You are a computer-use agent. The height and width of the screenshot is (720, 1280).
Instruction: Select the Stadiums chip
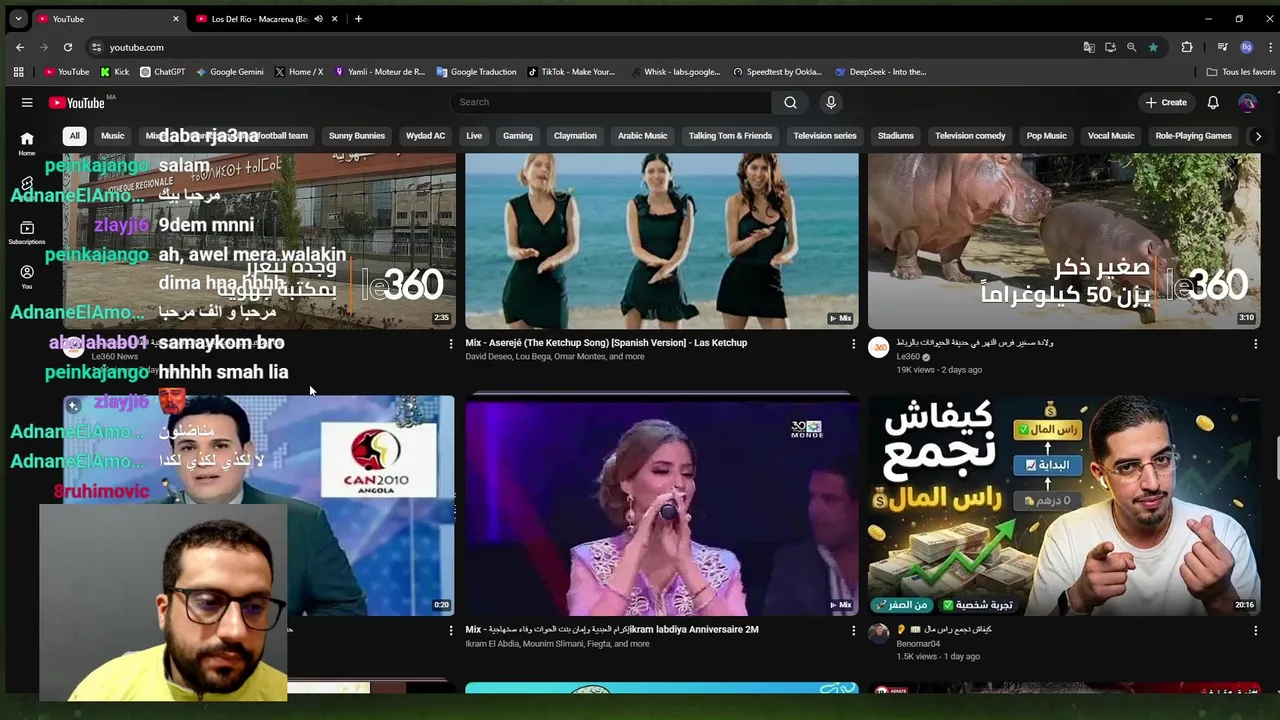coord(896,136)
